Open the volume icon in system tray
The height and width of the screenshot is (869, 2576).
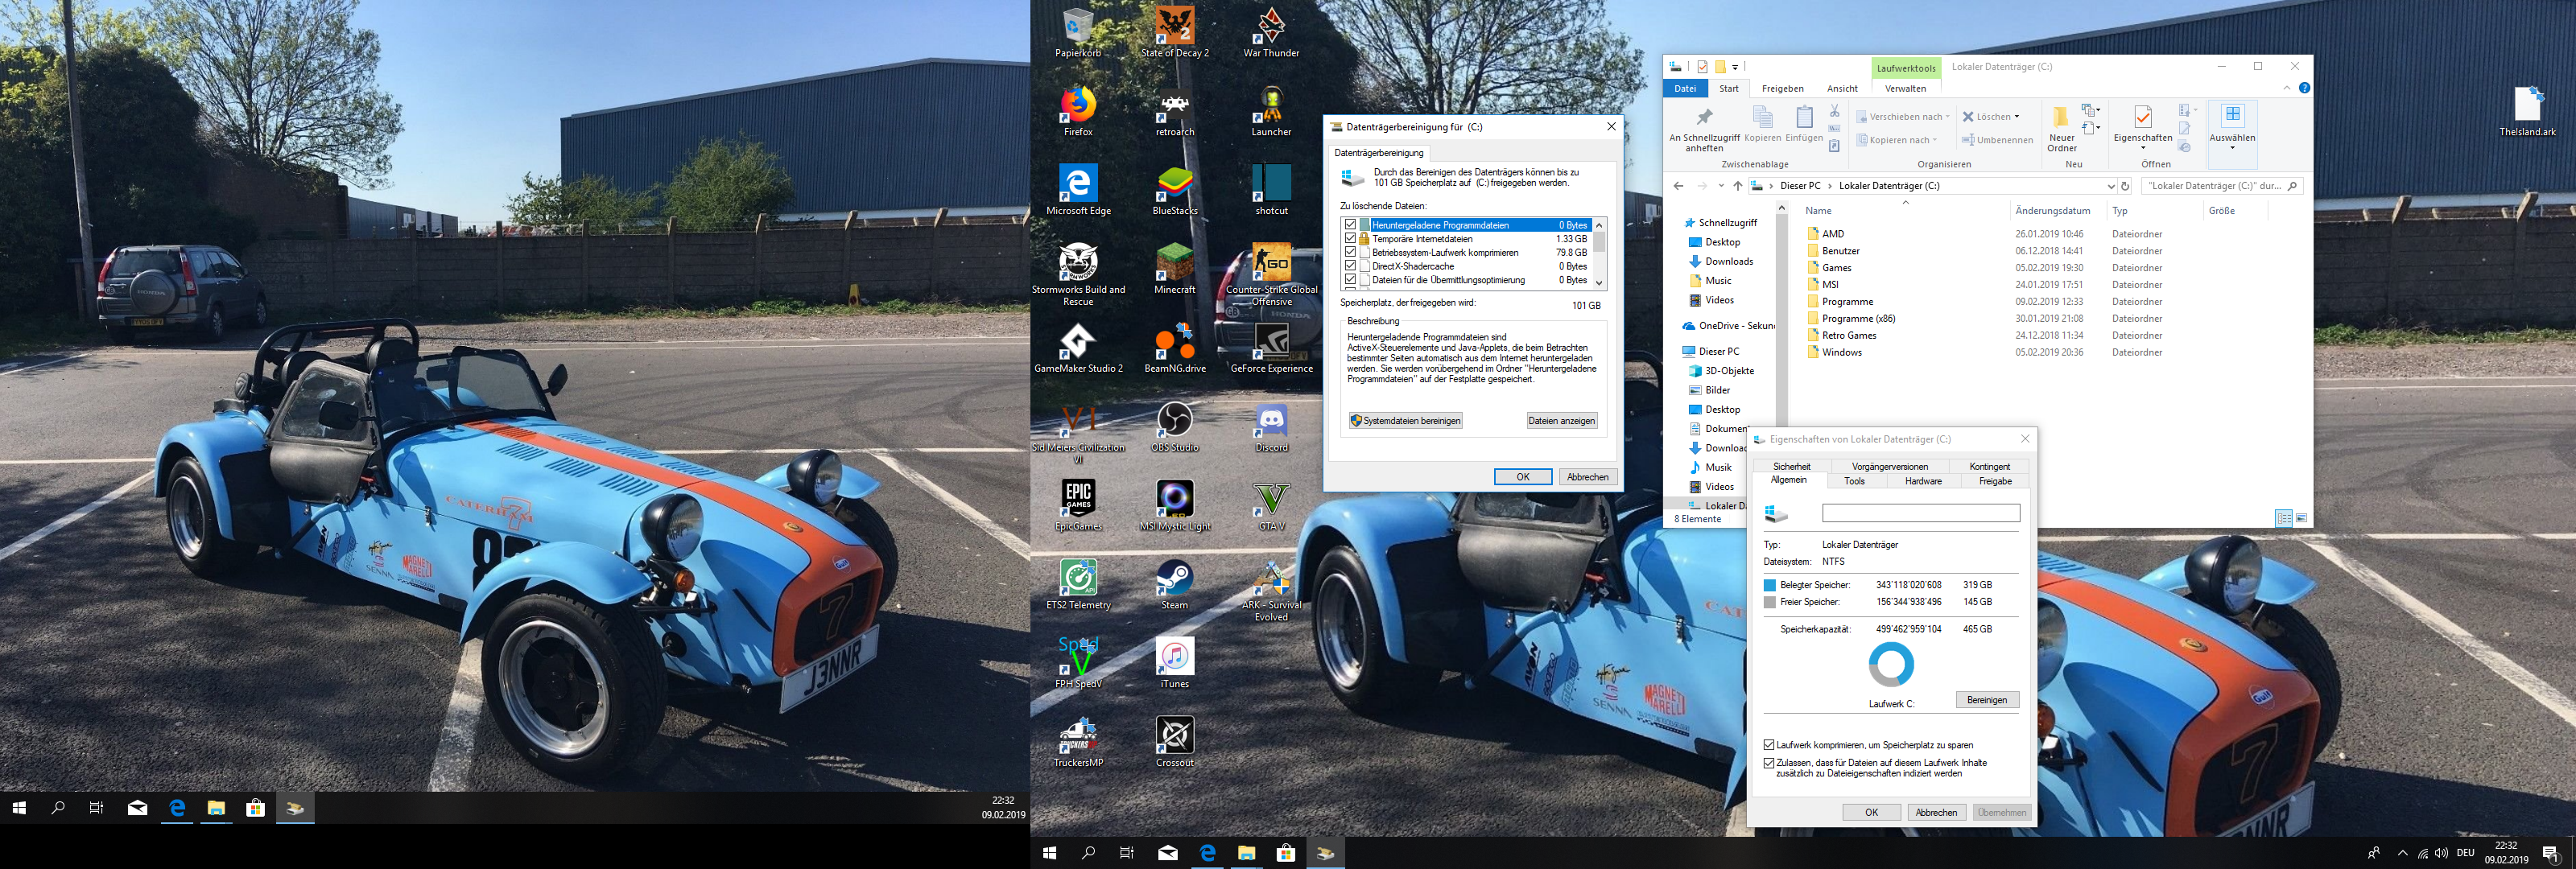[x=2441, y=853]
